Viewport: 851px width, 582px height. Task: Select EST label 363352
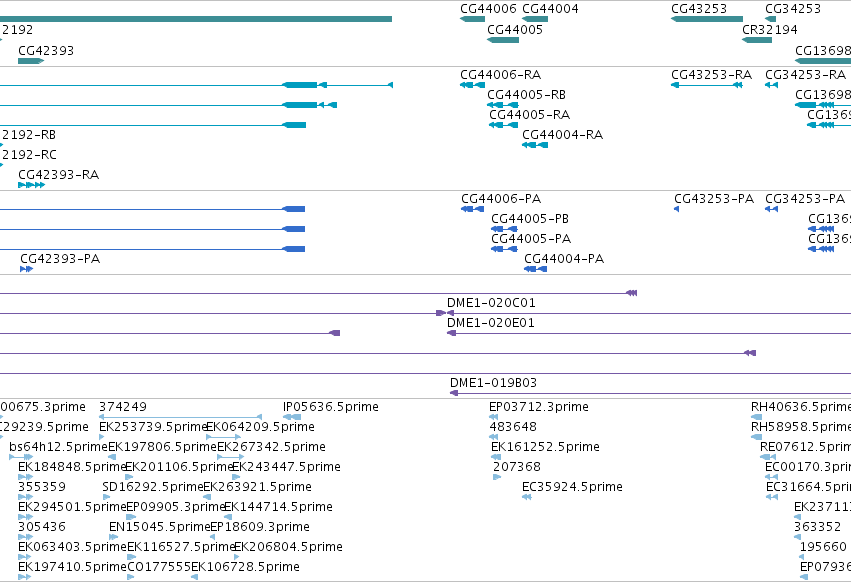tap(817, 527)
